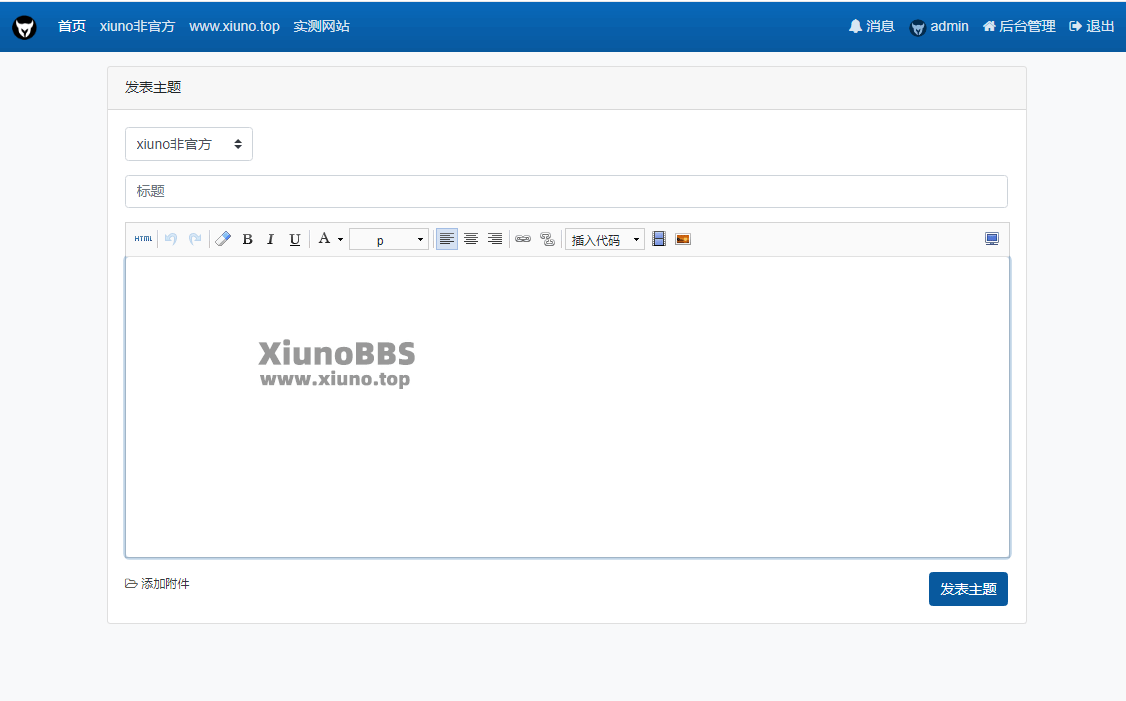Toggle bold formatting
This screenshot has width=1126, height=701.
click(247, 239)
